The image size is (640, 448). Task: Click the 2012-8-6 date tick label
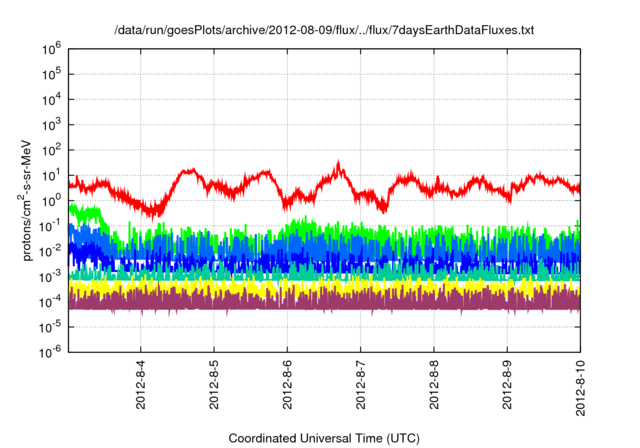tap(287, 384)
